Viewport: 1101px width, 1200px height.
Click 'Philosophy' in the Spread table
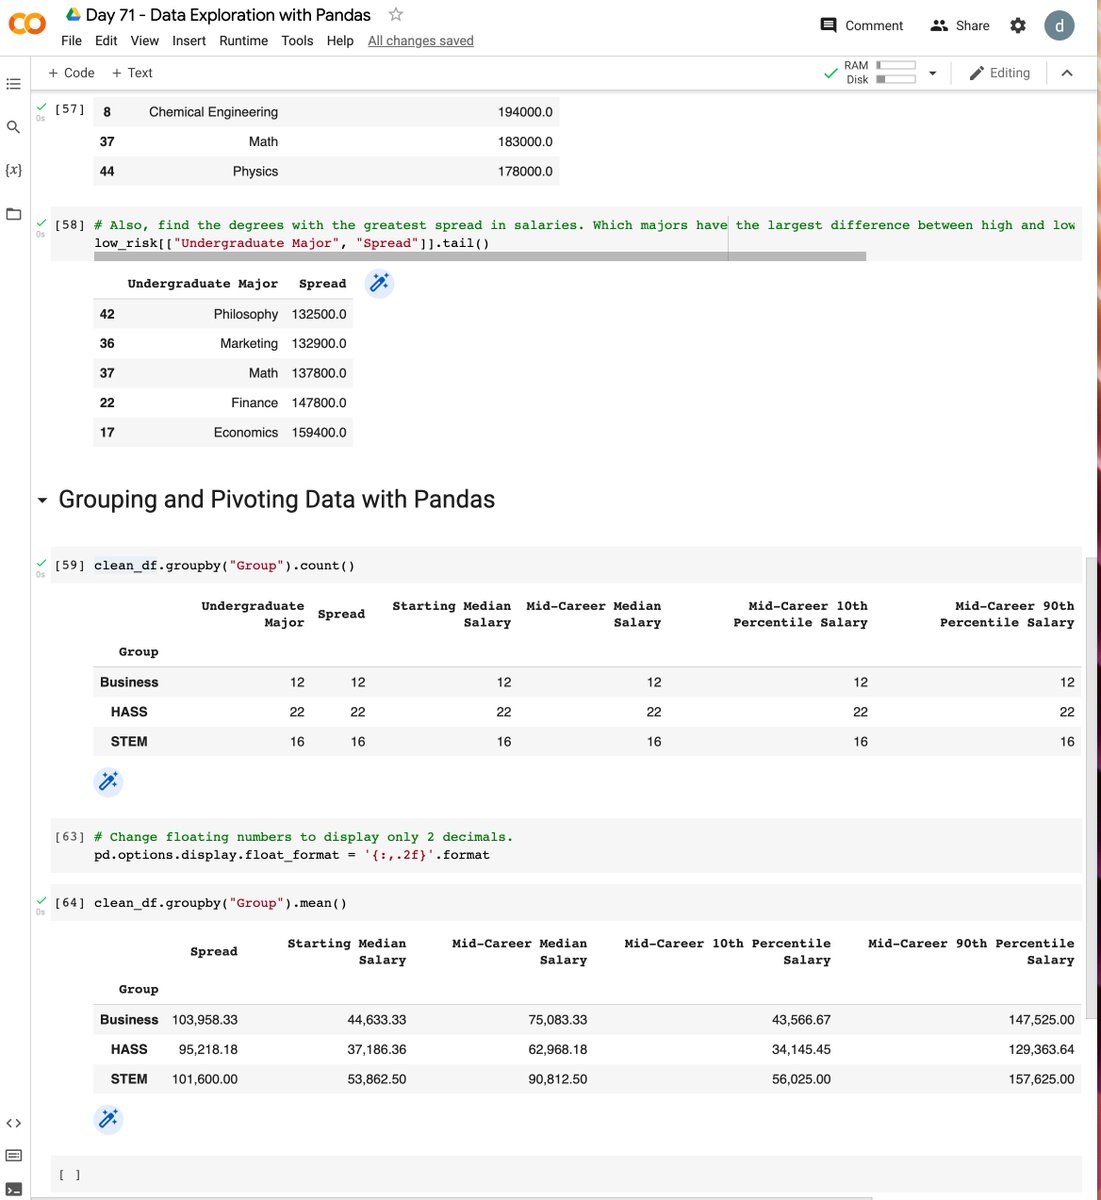coord(246,314)
